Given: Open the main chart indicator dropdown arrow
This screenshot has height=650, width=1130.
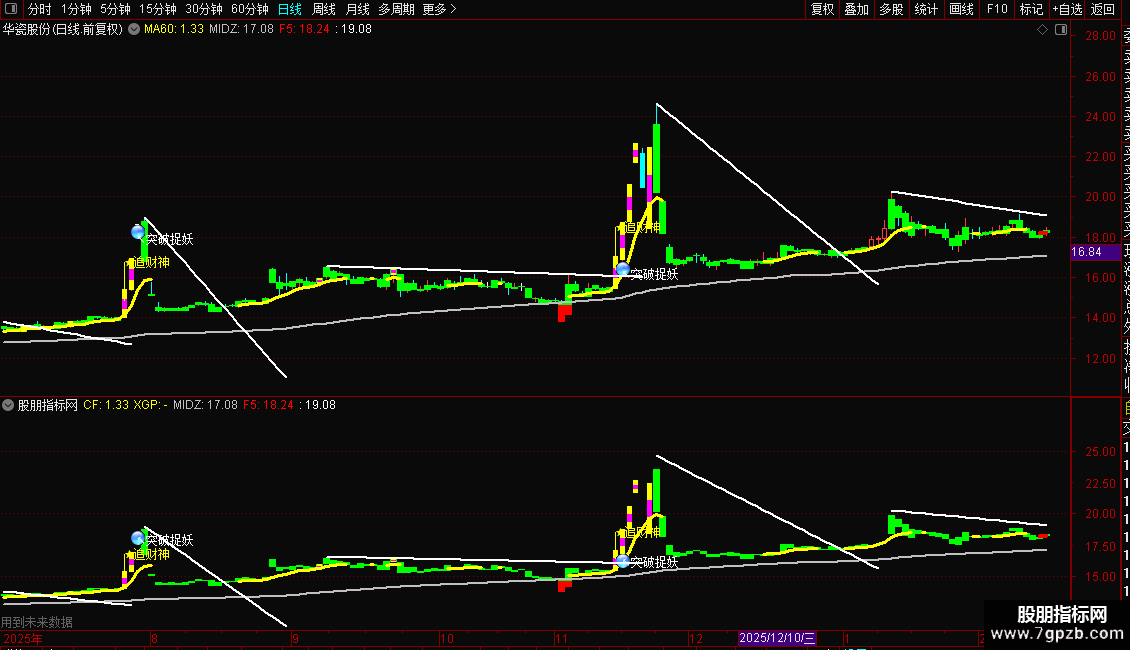Looking at the screenshot, I should [134, 30].
